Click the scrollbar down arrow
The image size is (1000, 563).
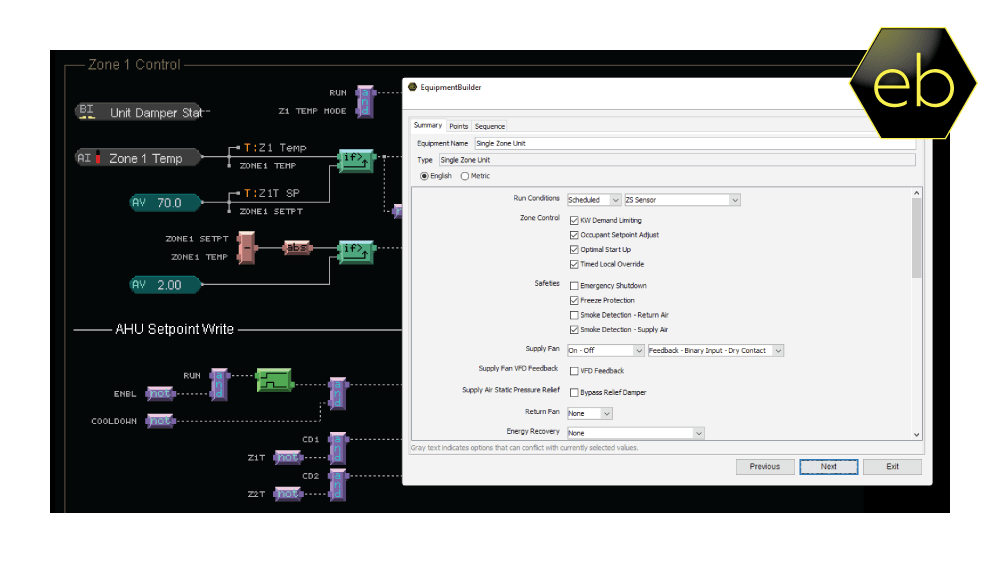click(x=916, y=435)
